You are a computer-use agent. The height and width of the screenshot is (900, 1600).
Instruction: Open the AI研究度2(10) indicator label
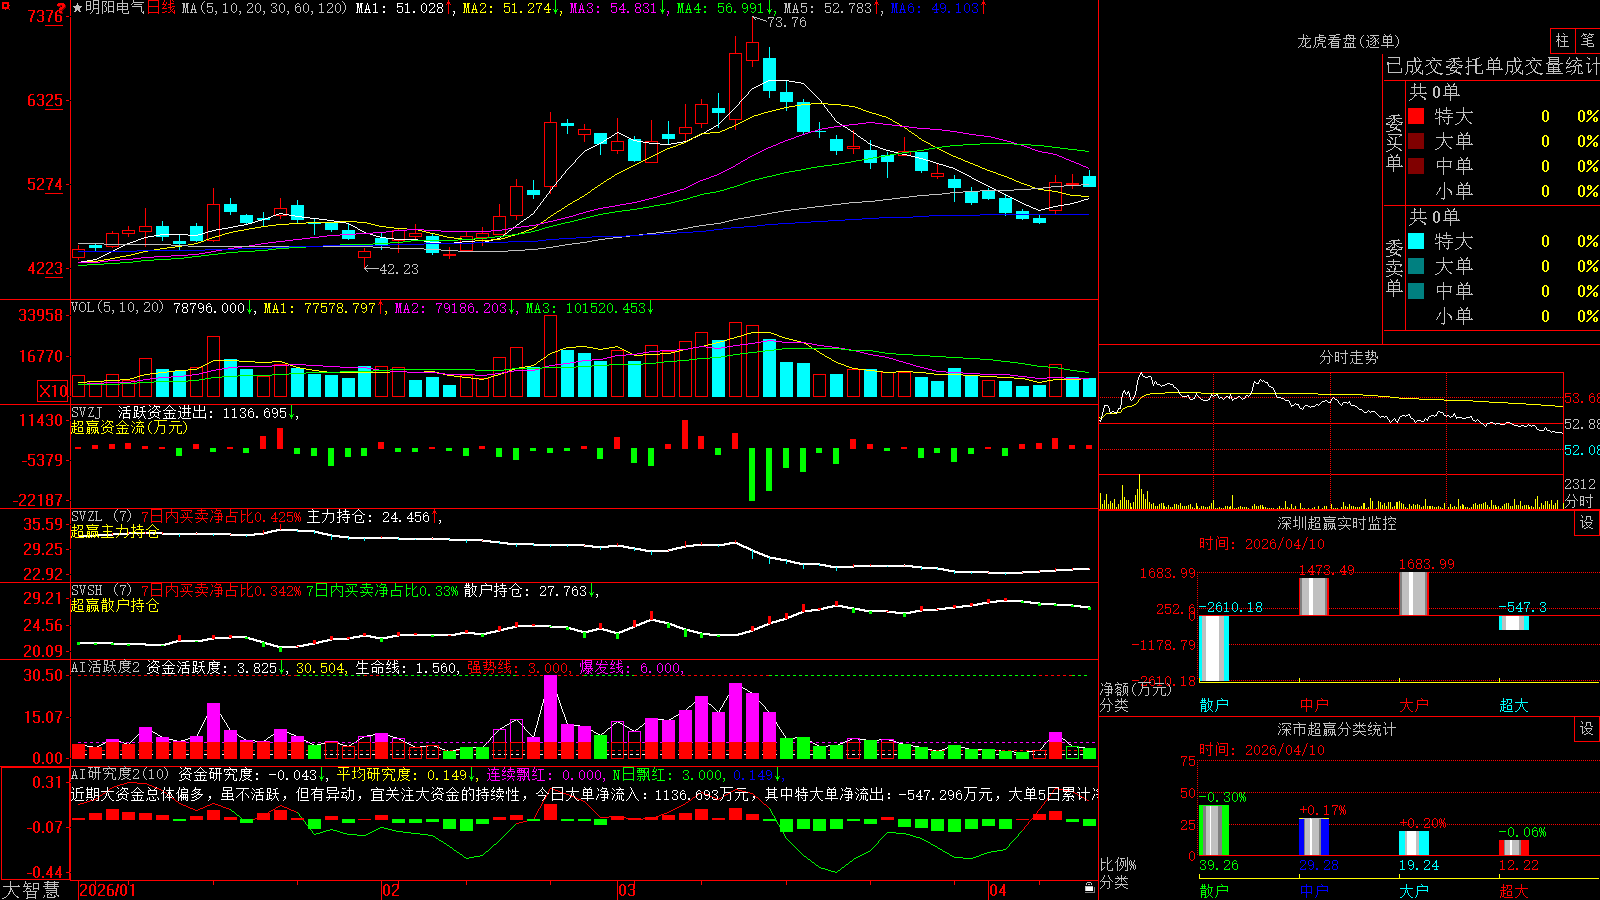(x=120, y=774)
